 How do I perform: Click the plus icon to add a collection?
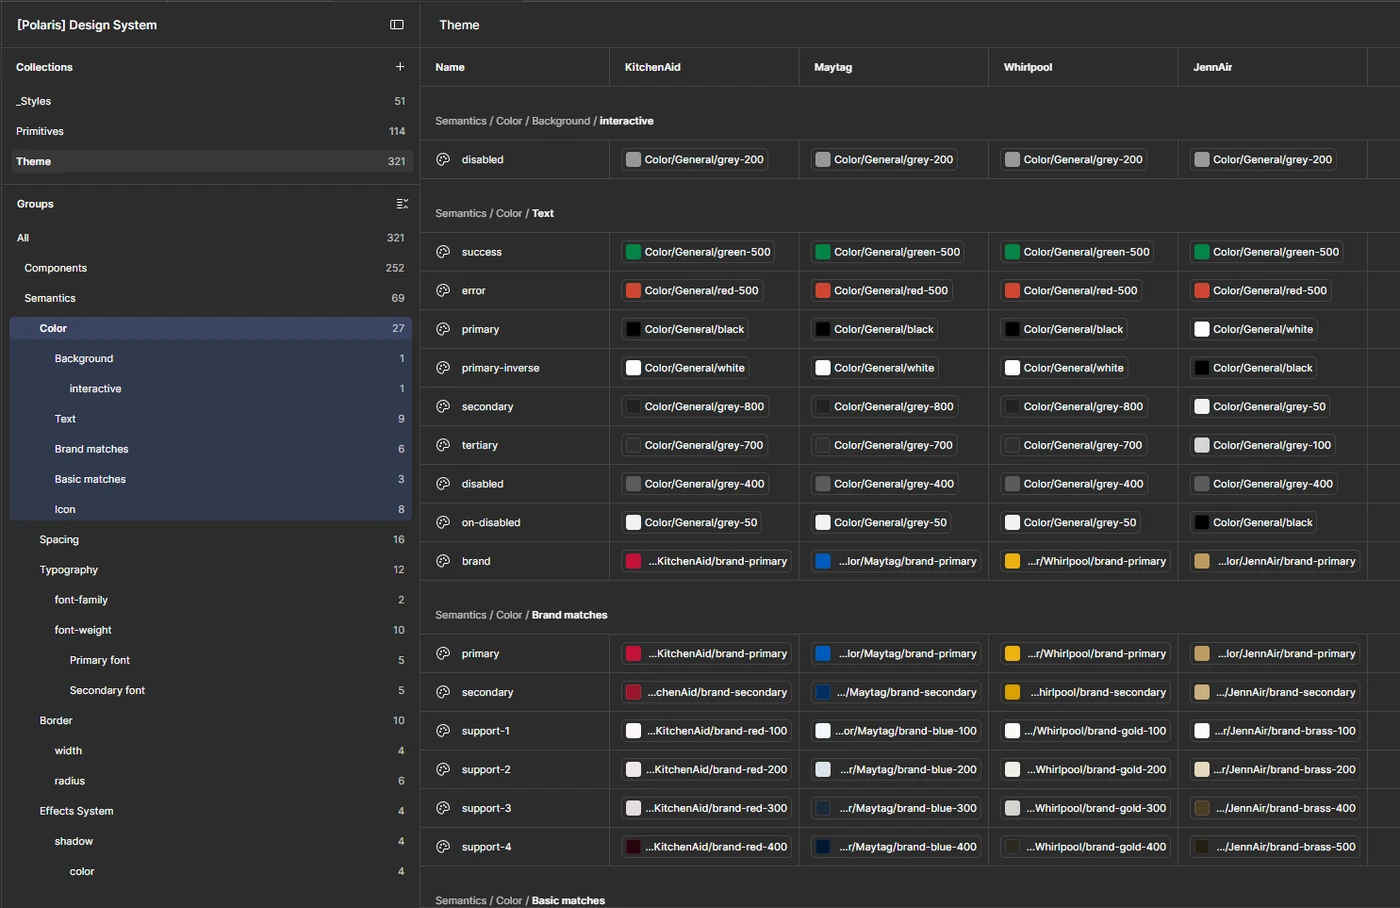(400, 67)
